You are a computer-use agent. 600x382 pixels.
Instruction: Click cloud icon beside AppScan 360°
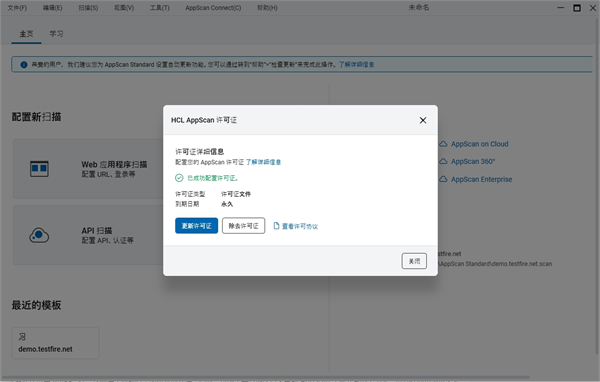coord(443,162)
